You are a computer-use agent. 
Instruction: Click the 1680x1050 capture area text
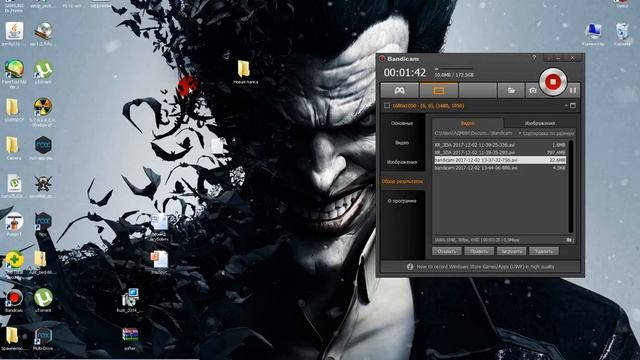(x=428, y=106)
